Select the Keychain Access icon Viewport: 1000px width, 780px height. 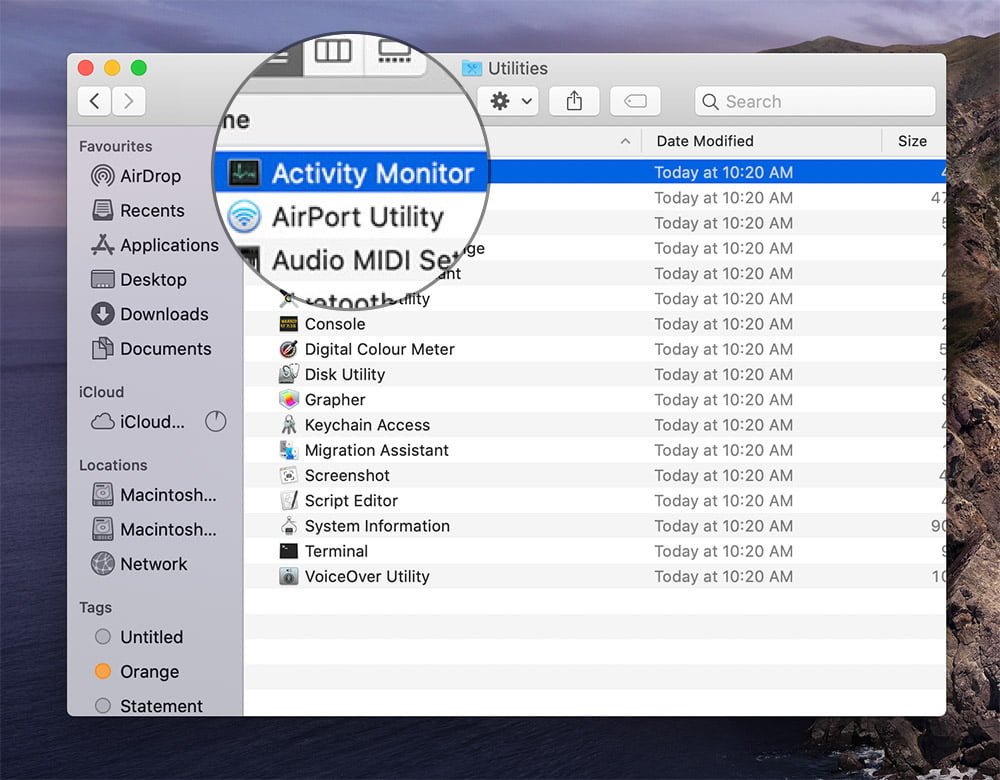pyautogui.click(x=288, y=425)
